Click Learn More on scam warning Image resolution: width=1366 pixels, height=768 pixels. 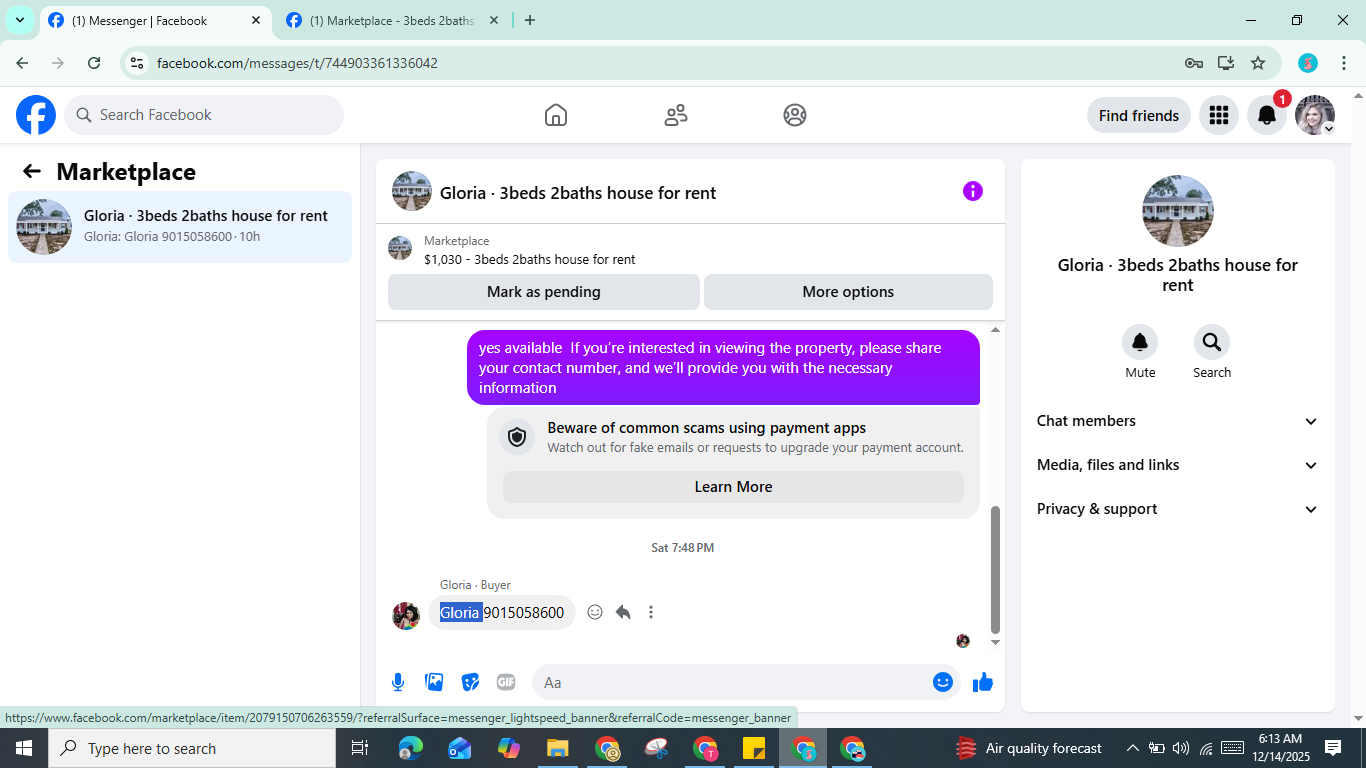point(733,487)
